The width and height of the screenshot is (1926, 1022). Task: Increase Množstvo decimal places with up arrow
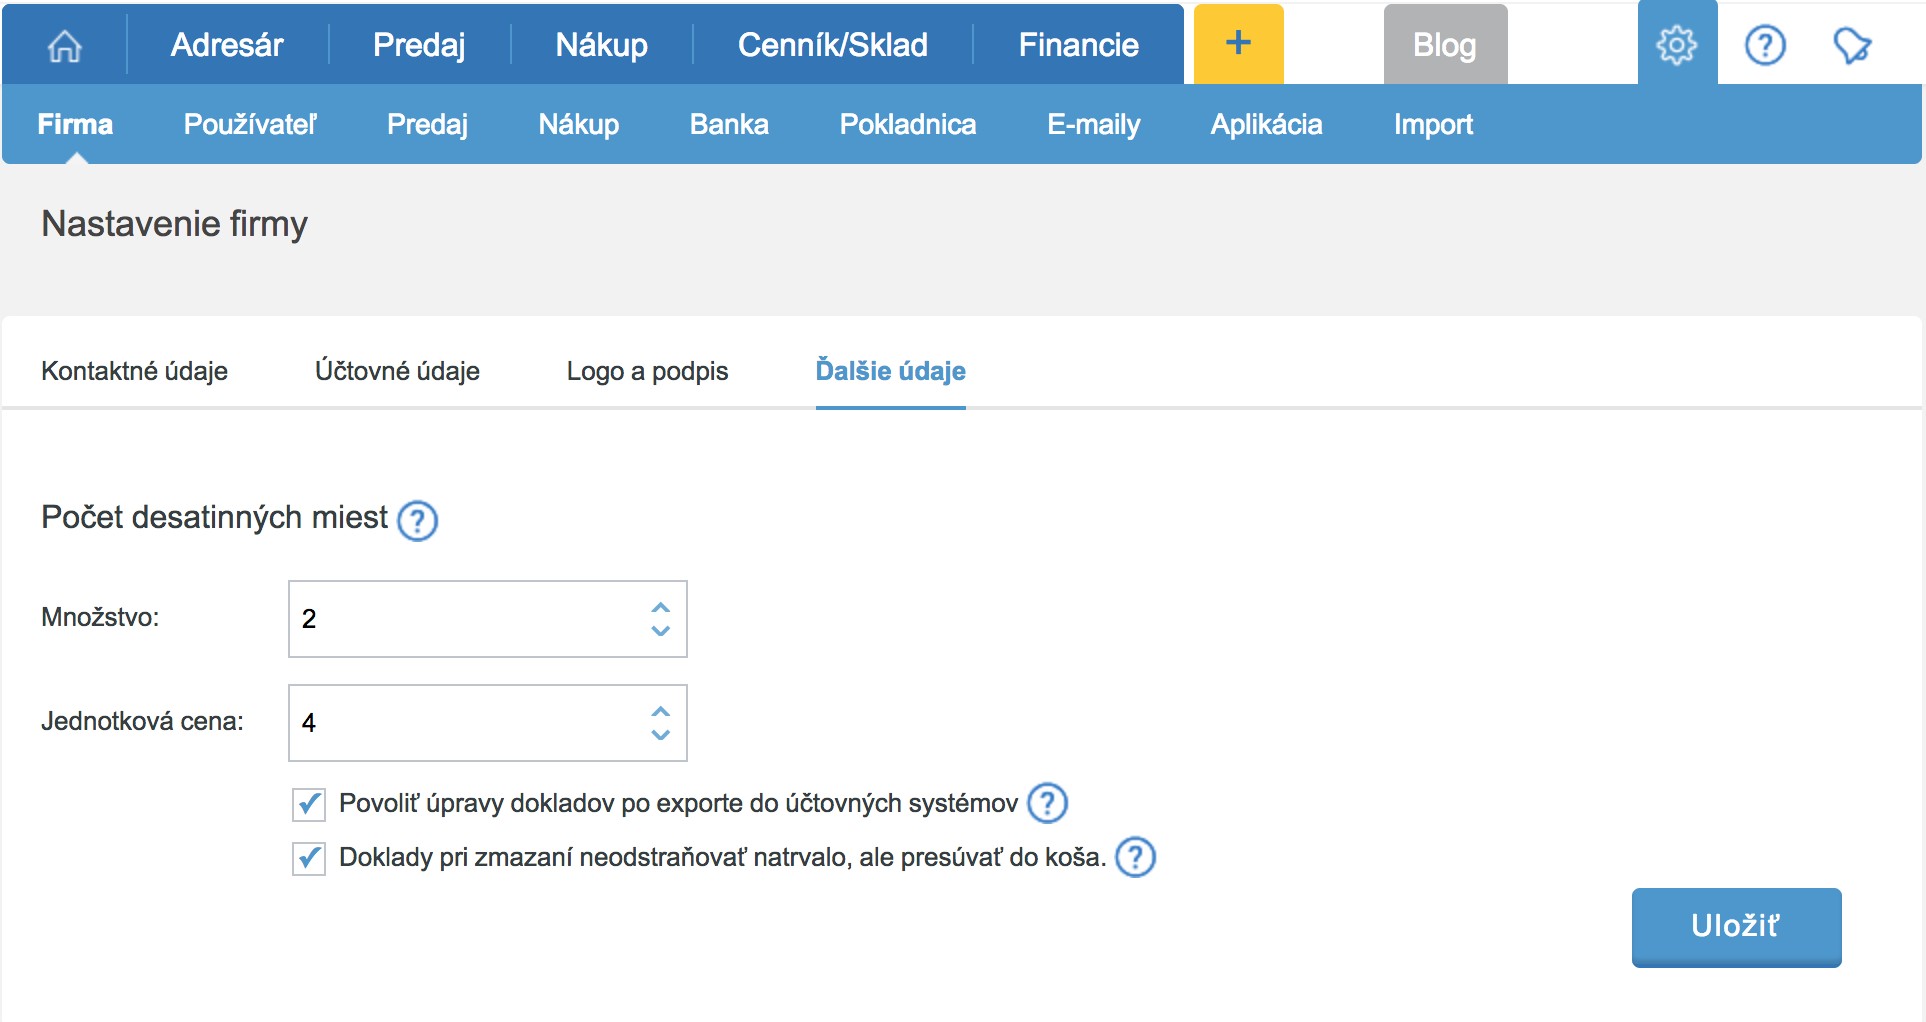coord(660,607)
